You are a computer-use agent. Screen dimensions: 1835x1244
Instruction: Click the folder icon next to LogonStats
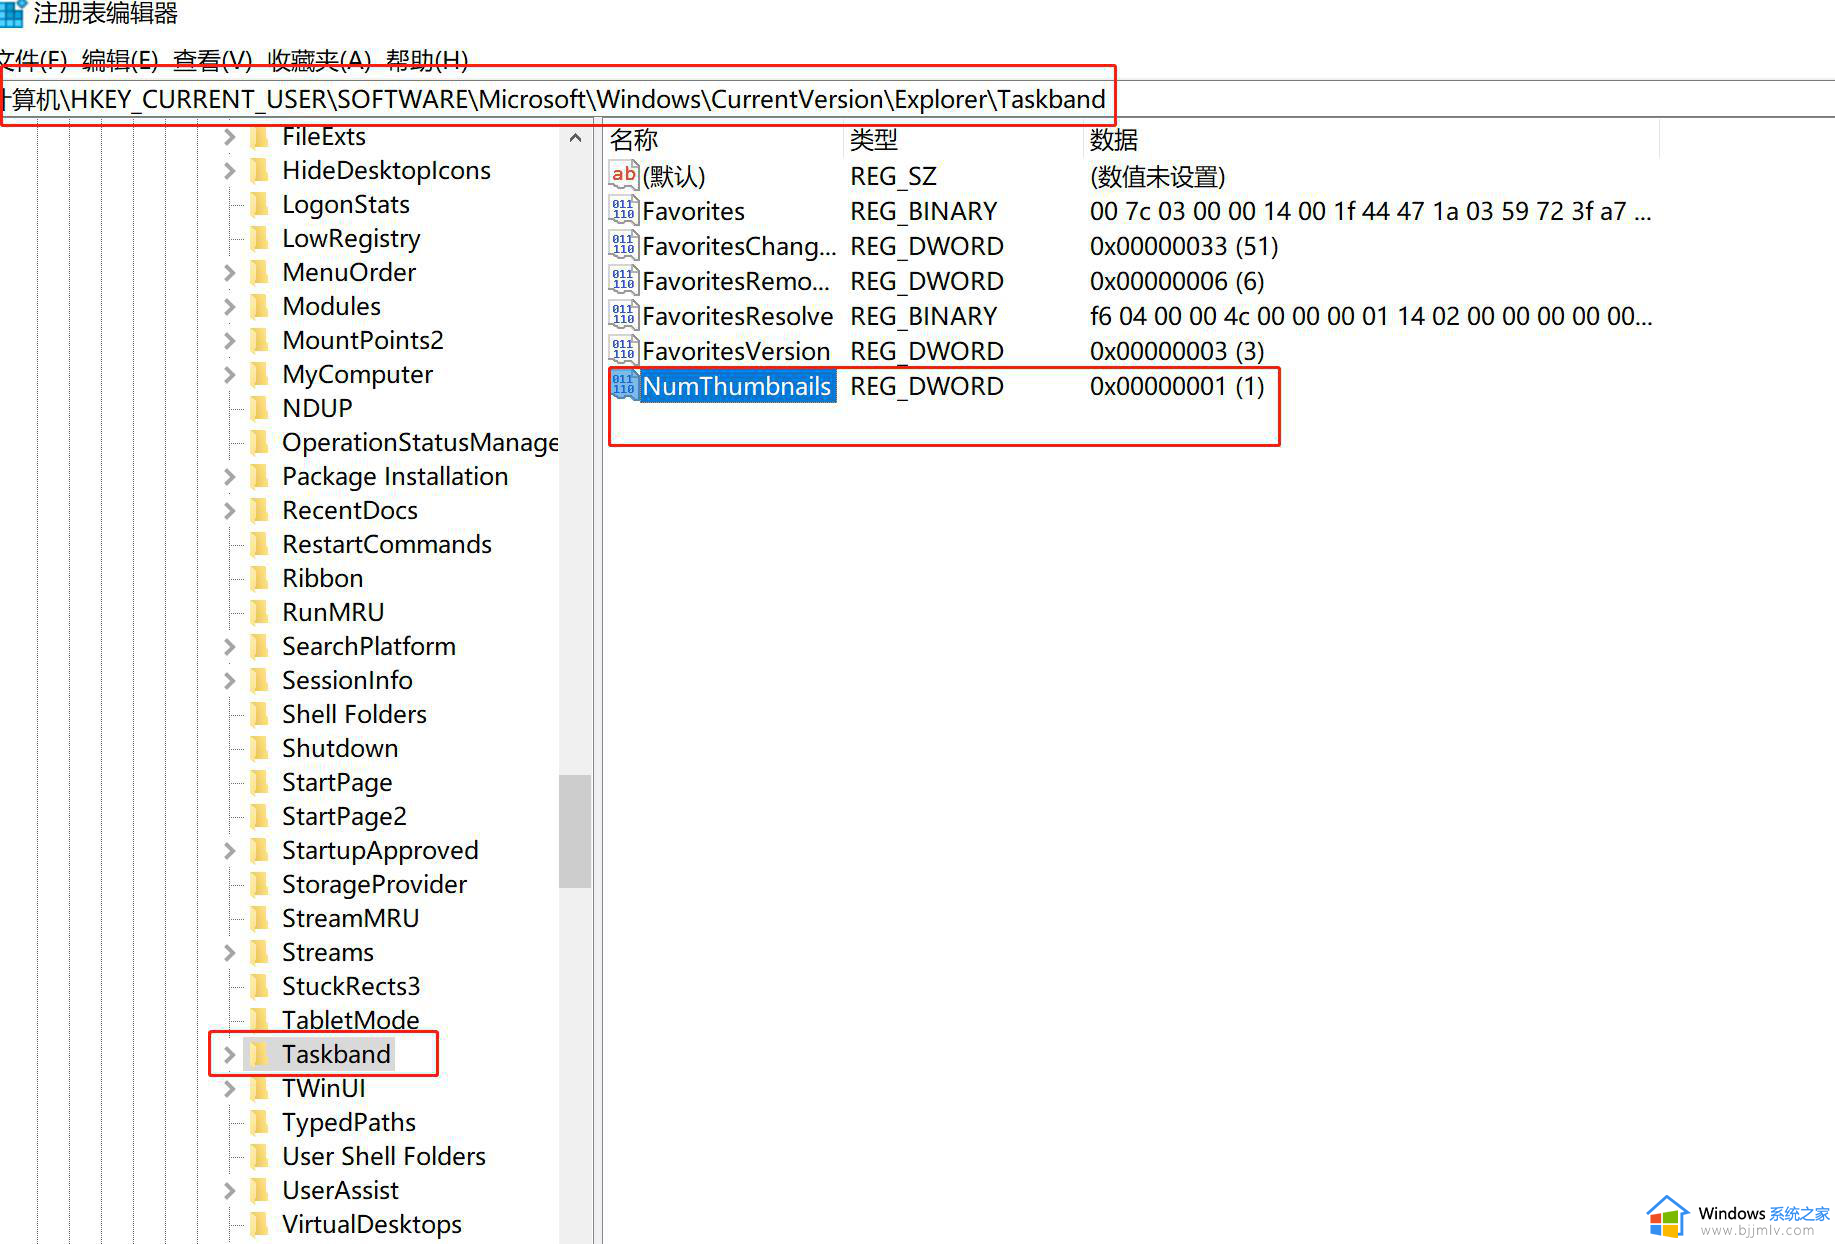pos(259,205)
